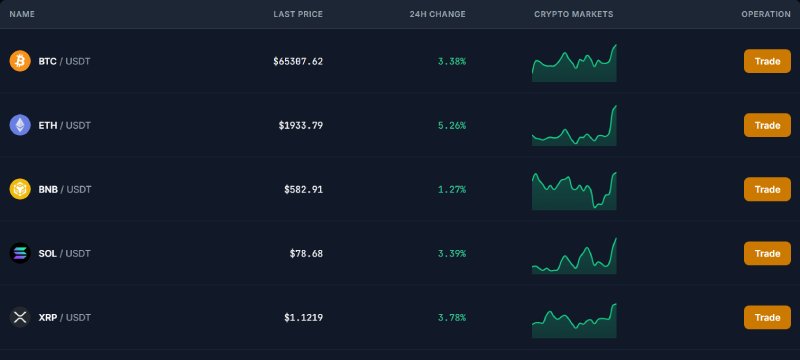Select the SOL / USDT pair name
Viewport: 800px width, 360px height.
click(64, 253)
